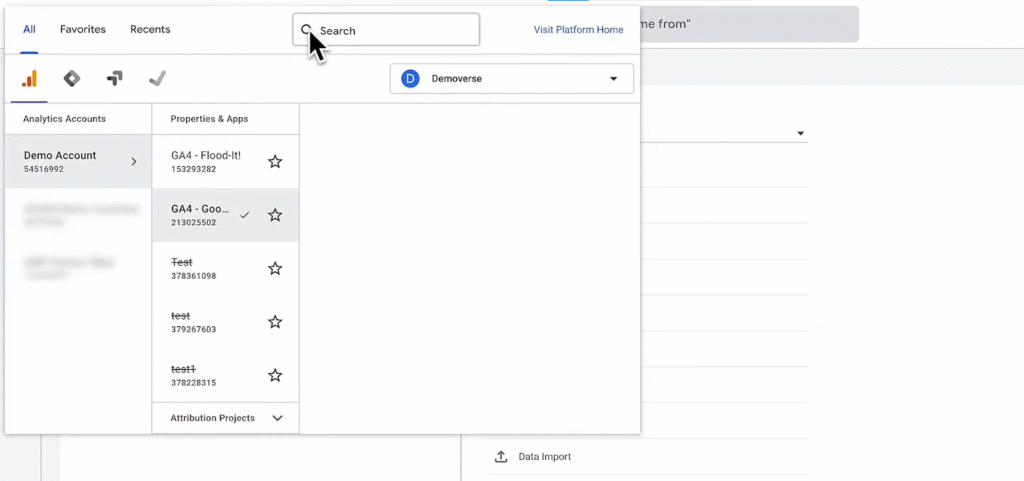Switch to the All tab

[29, 29]
